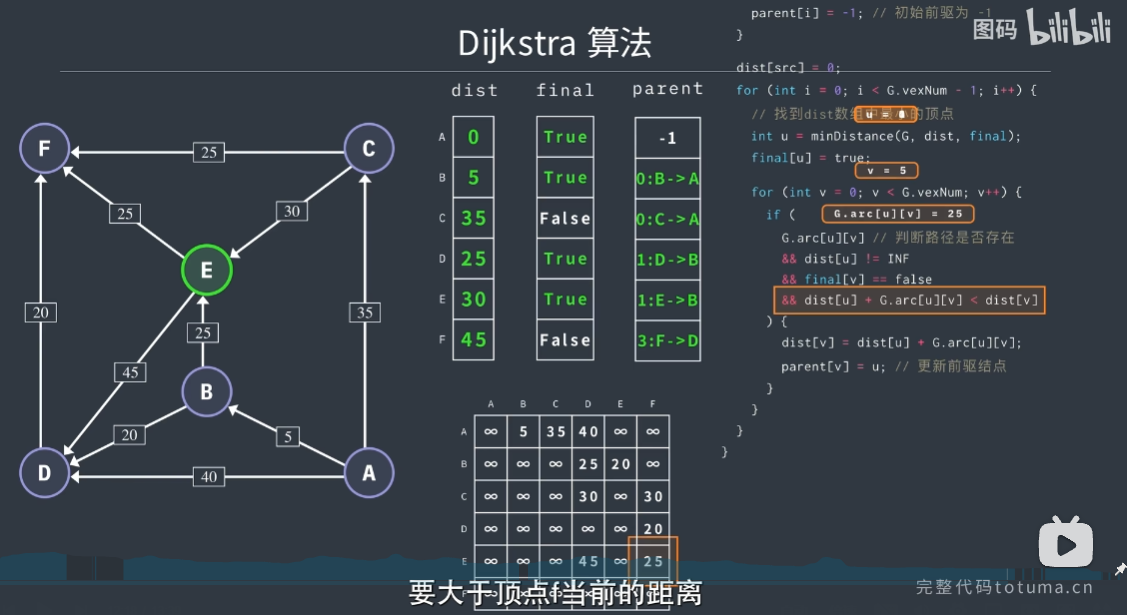
Task: Select graph node A
Action: pos(369,473)
